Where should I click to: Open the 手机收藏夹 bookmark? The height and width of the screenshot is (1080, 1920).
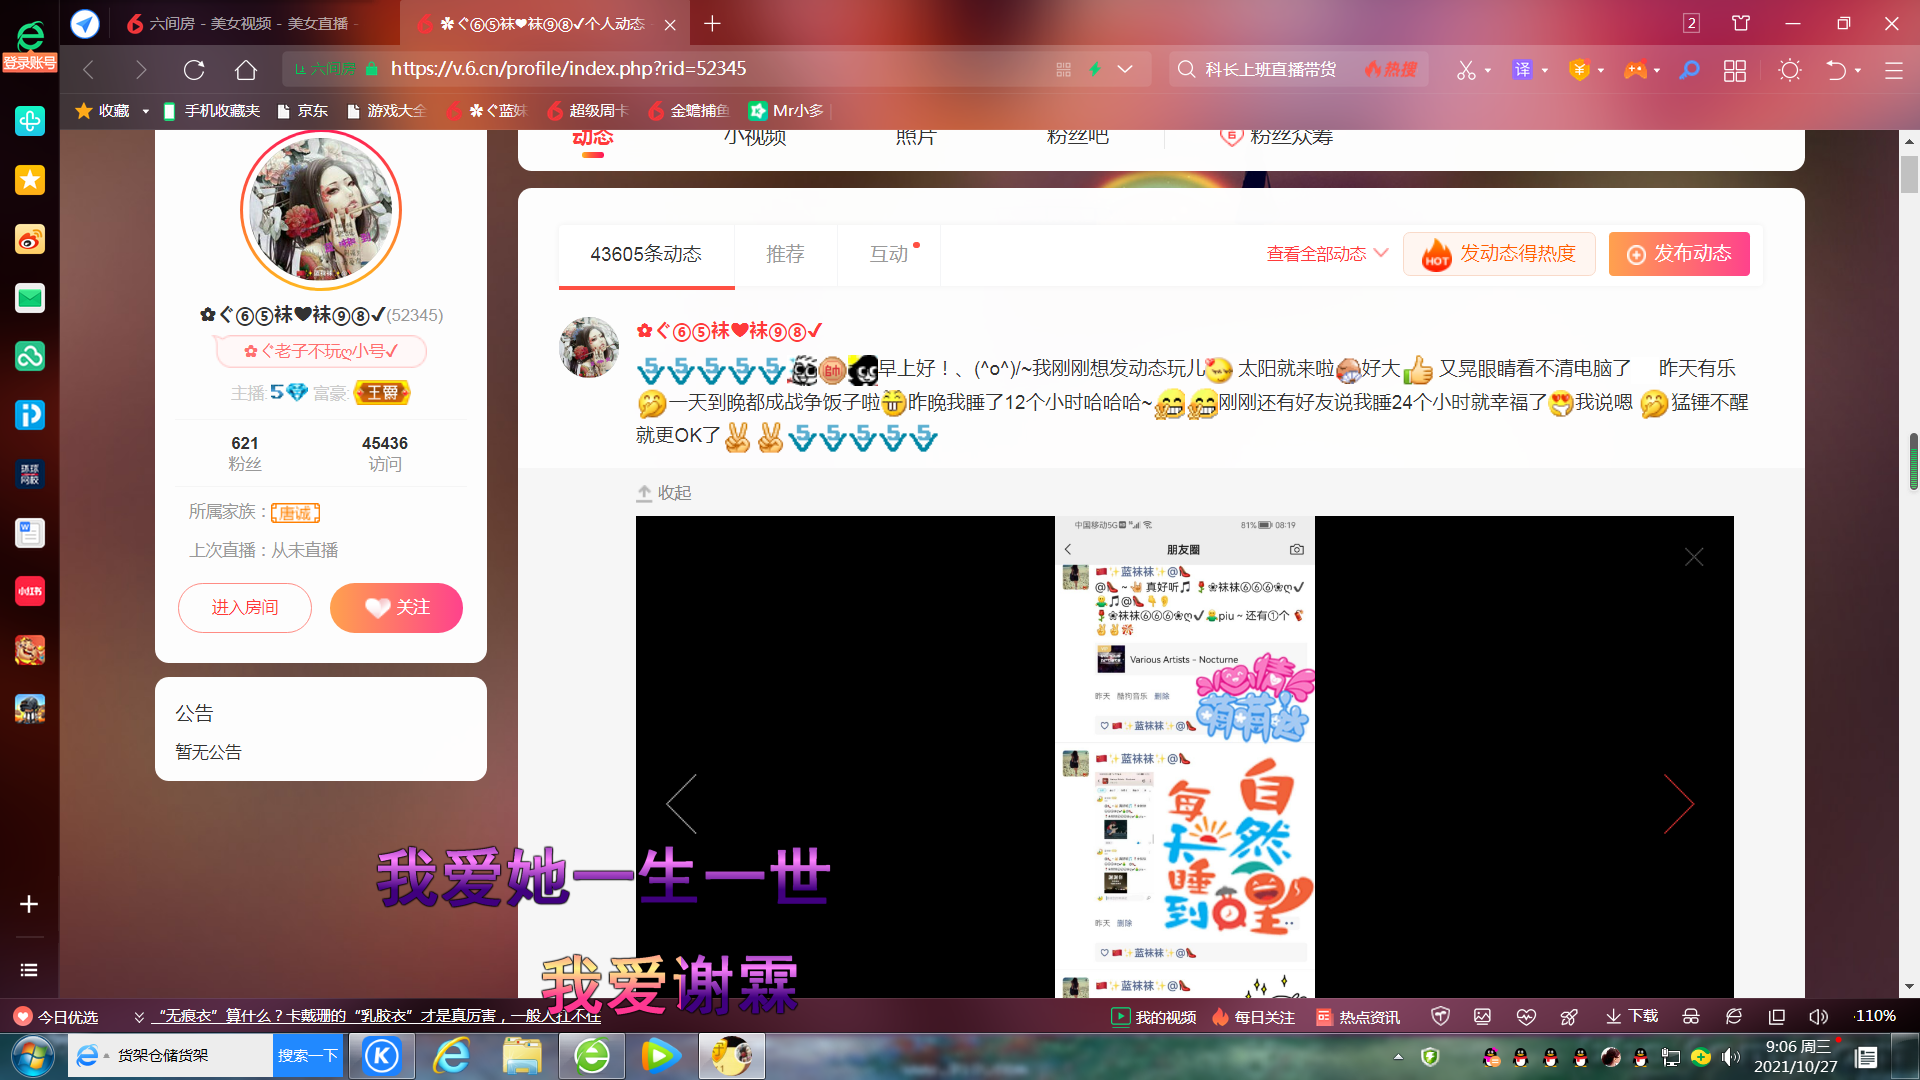[x=211, y=111]
